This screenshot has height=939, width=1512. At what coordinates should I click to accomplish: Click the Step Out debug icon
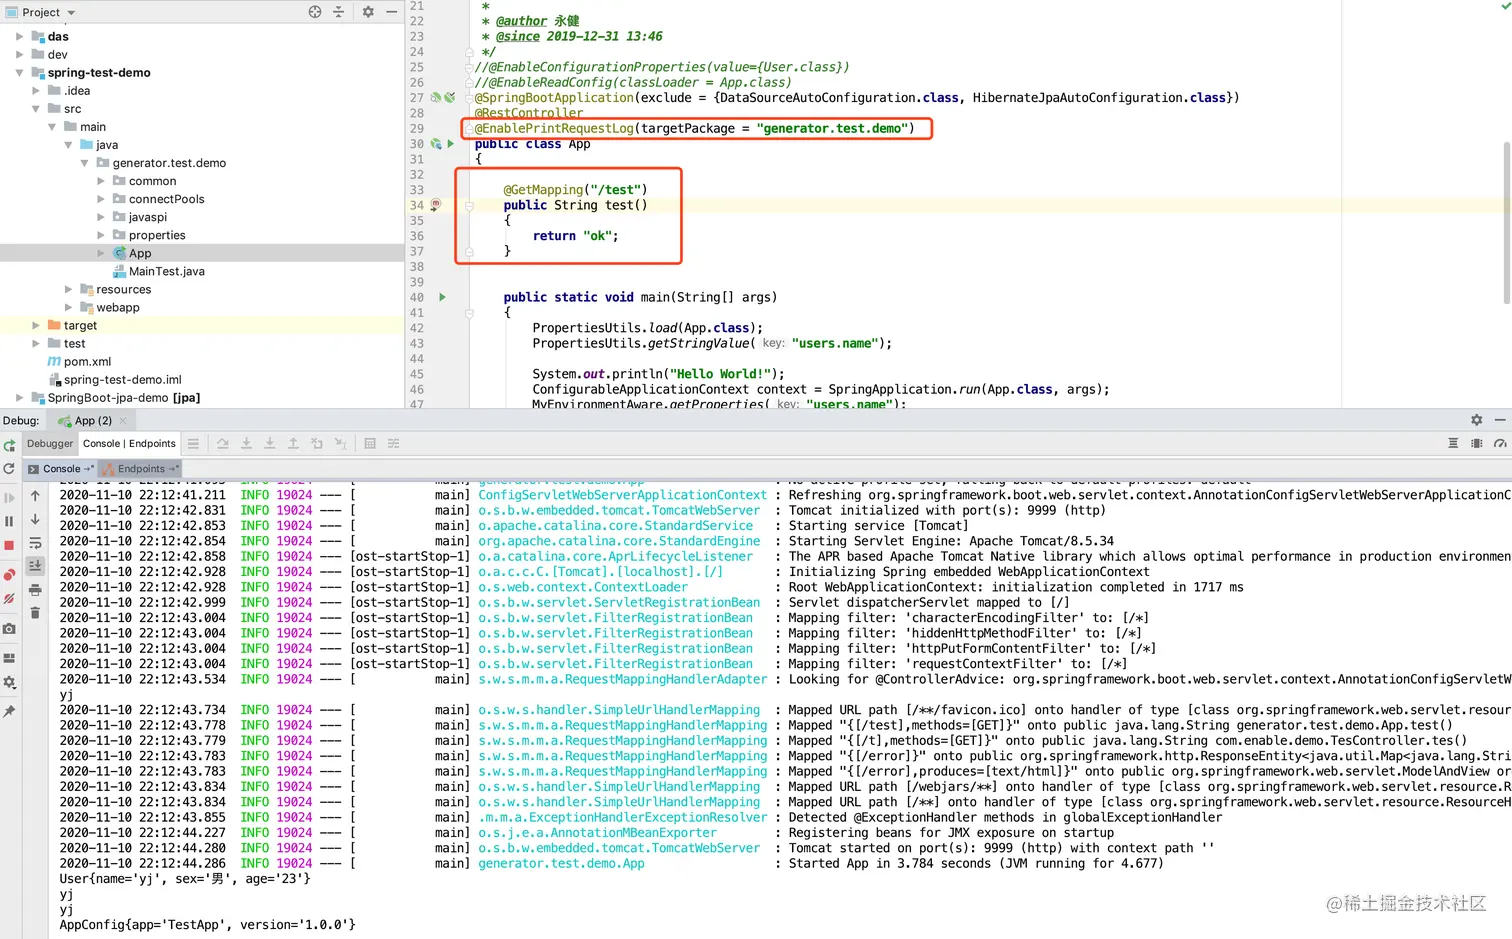(293, 444)
